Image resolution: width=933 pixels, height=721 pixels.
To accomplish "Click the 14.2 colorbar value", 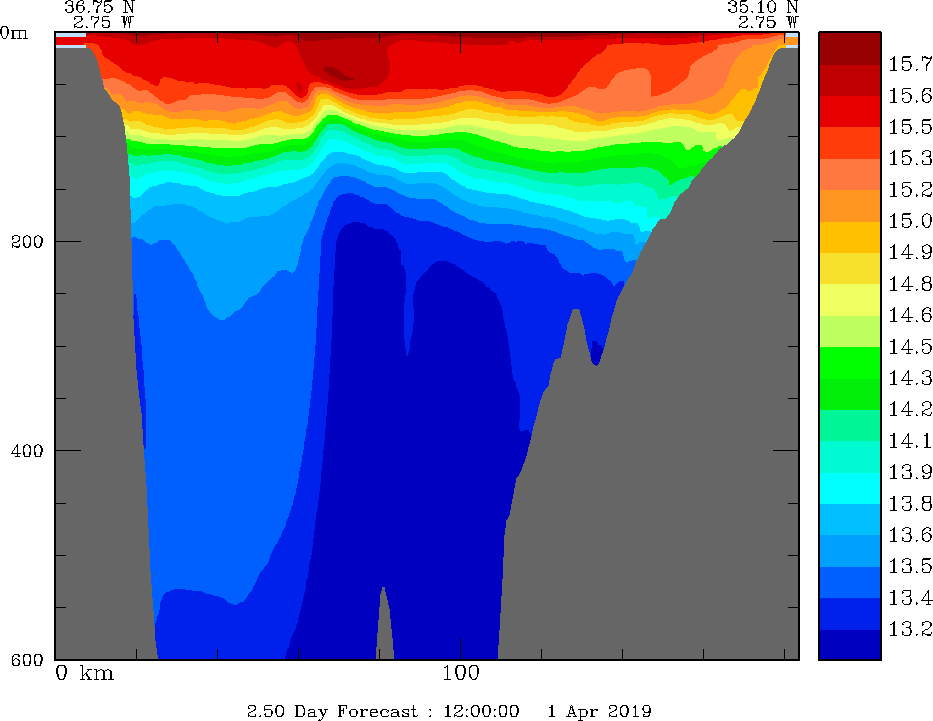I will (910, 409).
